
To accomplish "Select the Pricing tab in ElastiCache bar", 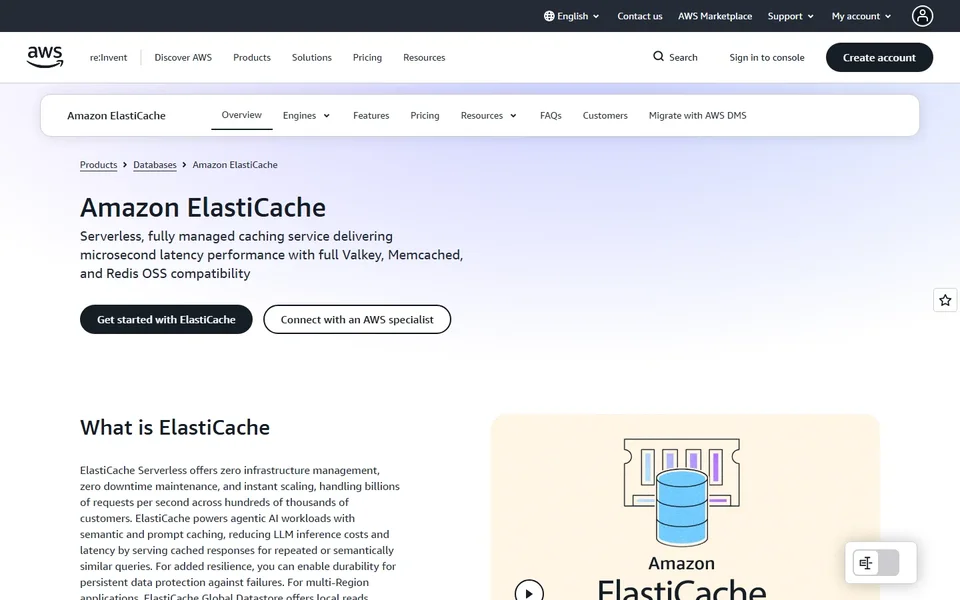I will point(425,115).
